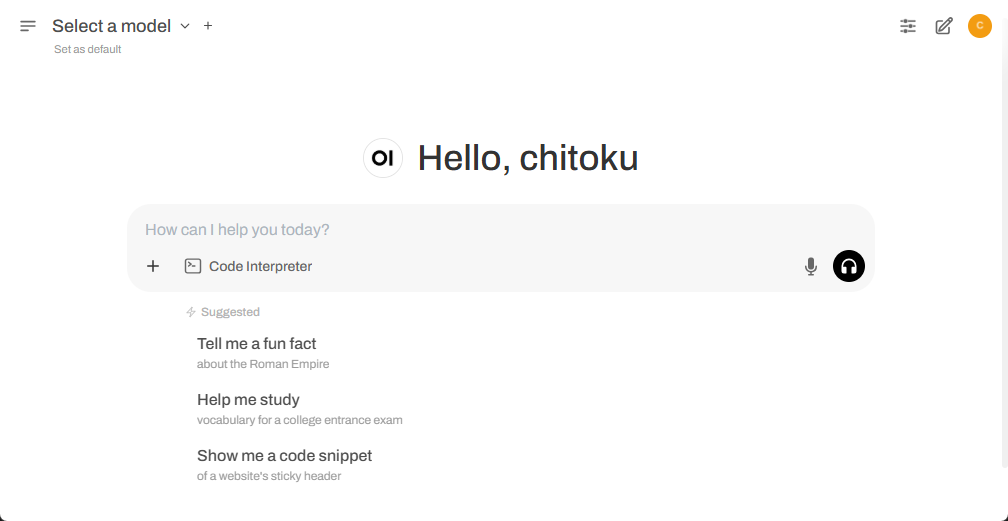
Task: Open the sidebar hamburger menu
Action: 28,26
